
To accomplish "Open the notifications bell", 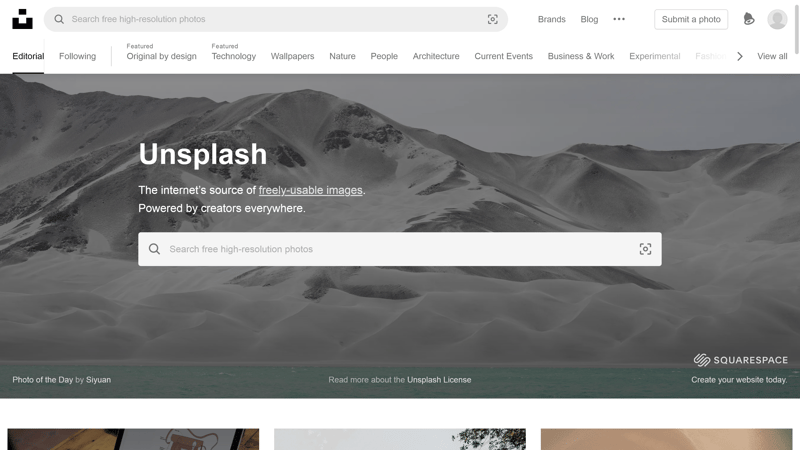I will pos(748,19).
